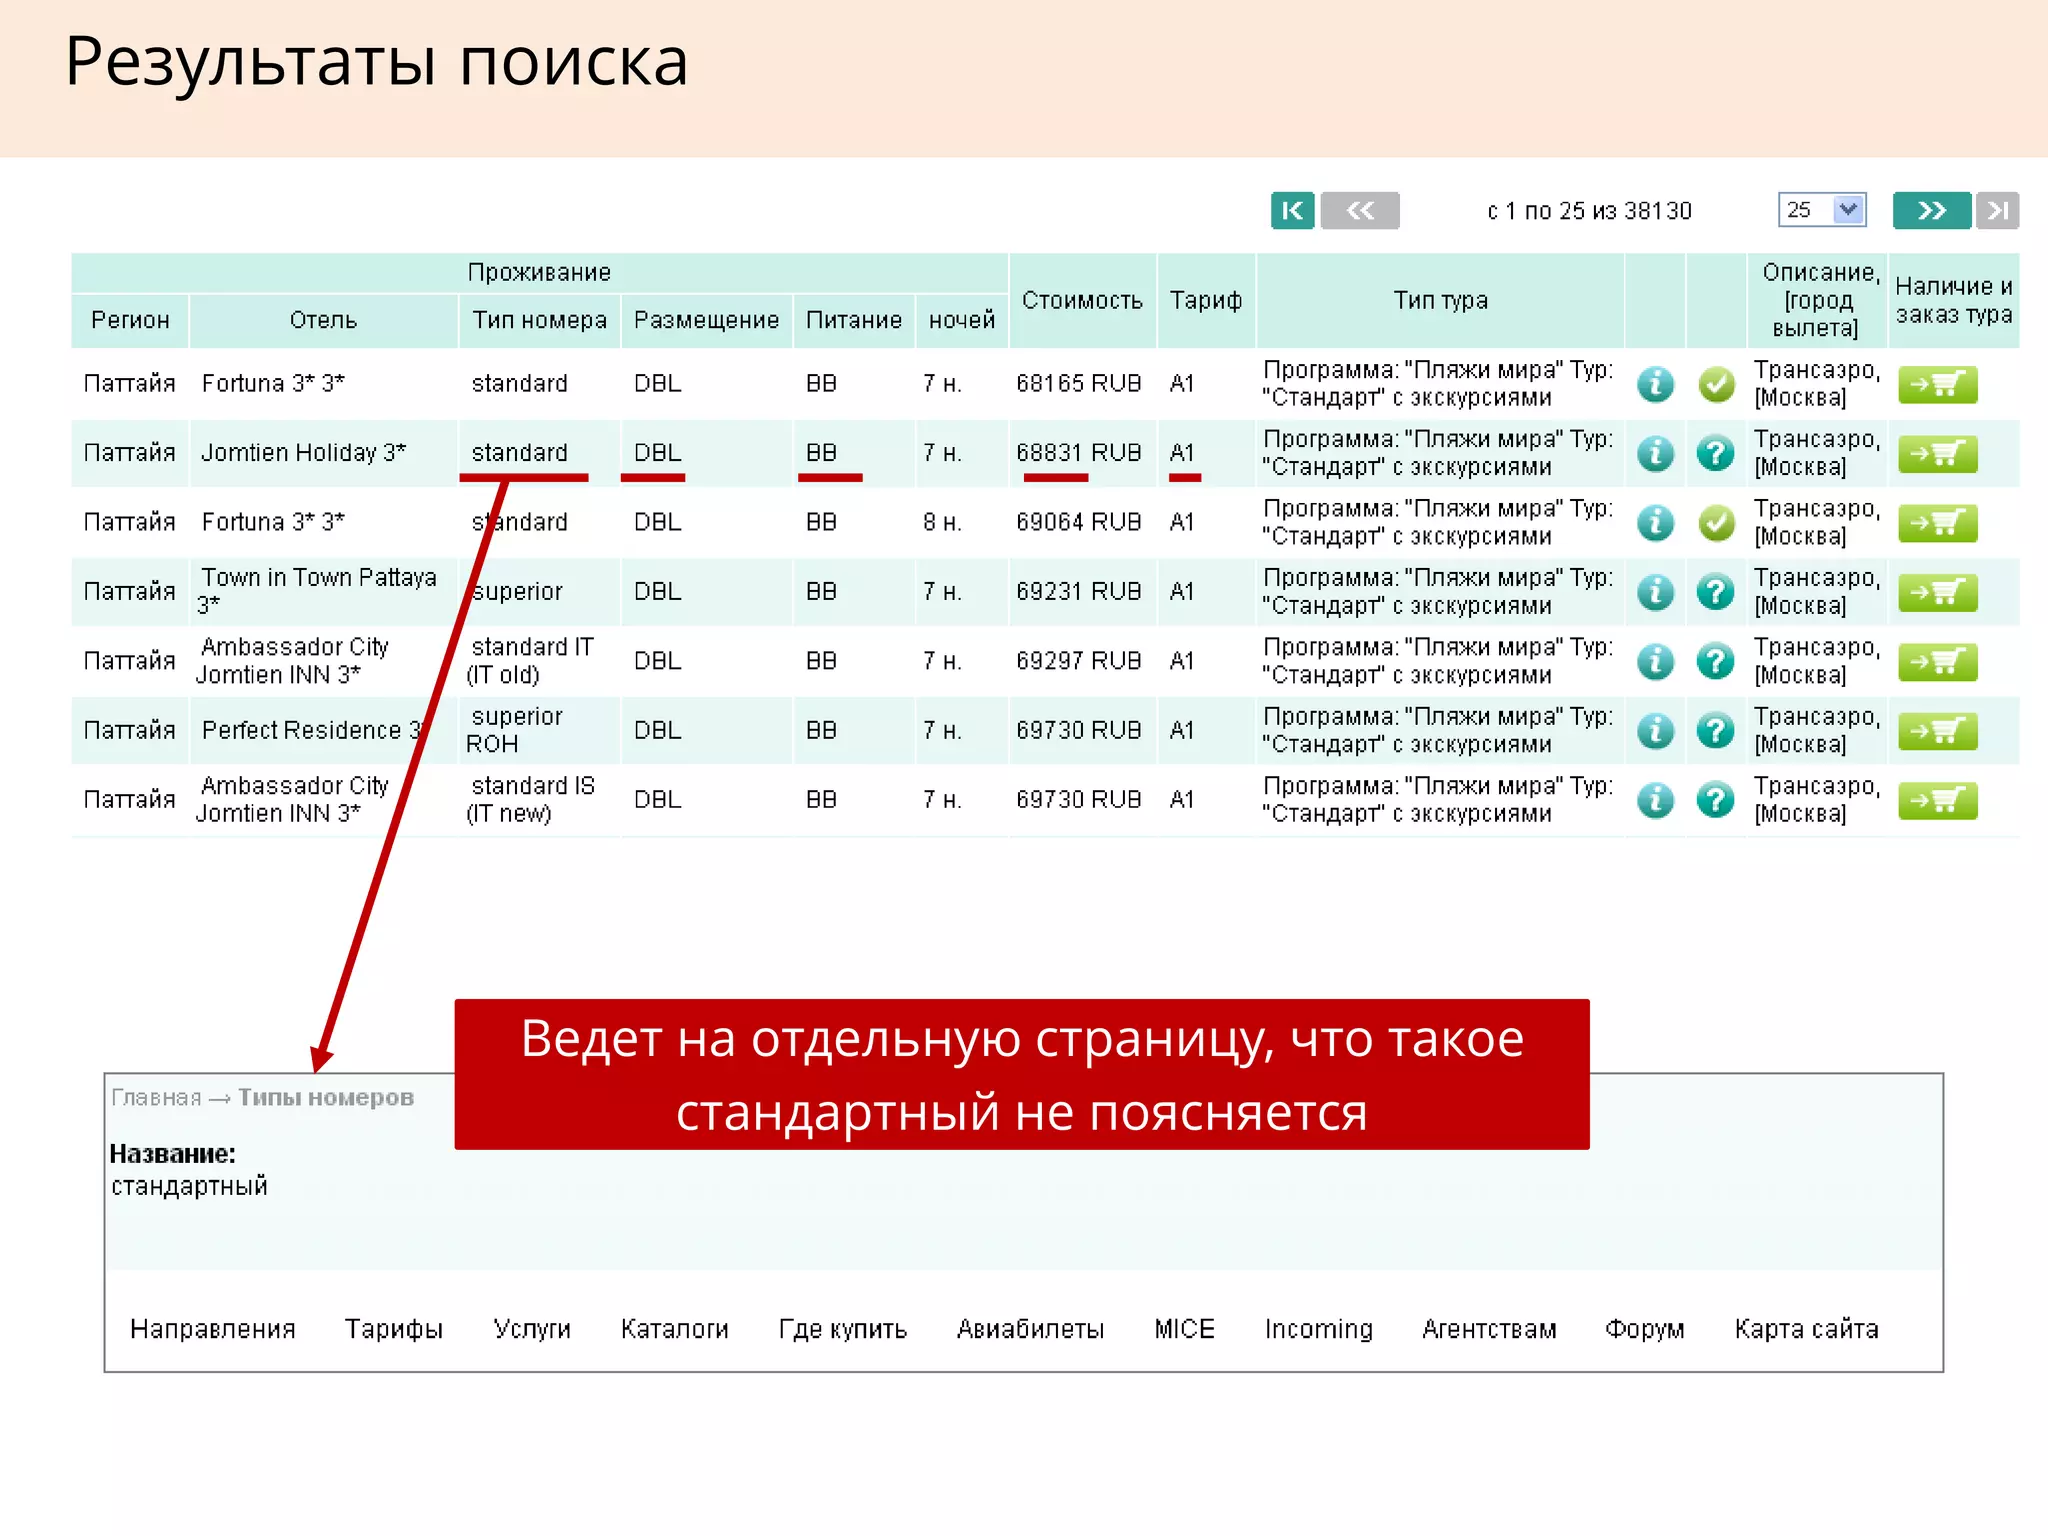Open info icon for Fortuna 68165 RUB row
Viewport: 2048px width, 1536px height.
[1655, 384]
